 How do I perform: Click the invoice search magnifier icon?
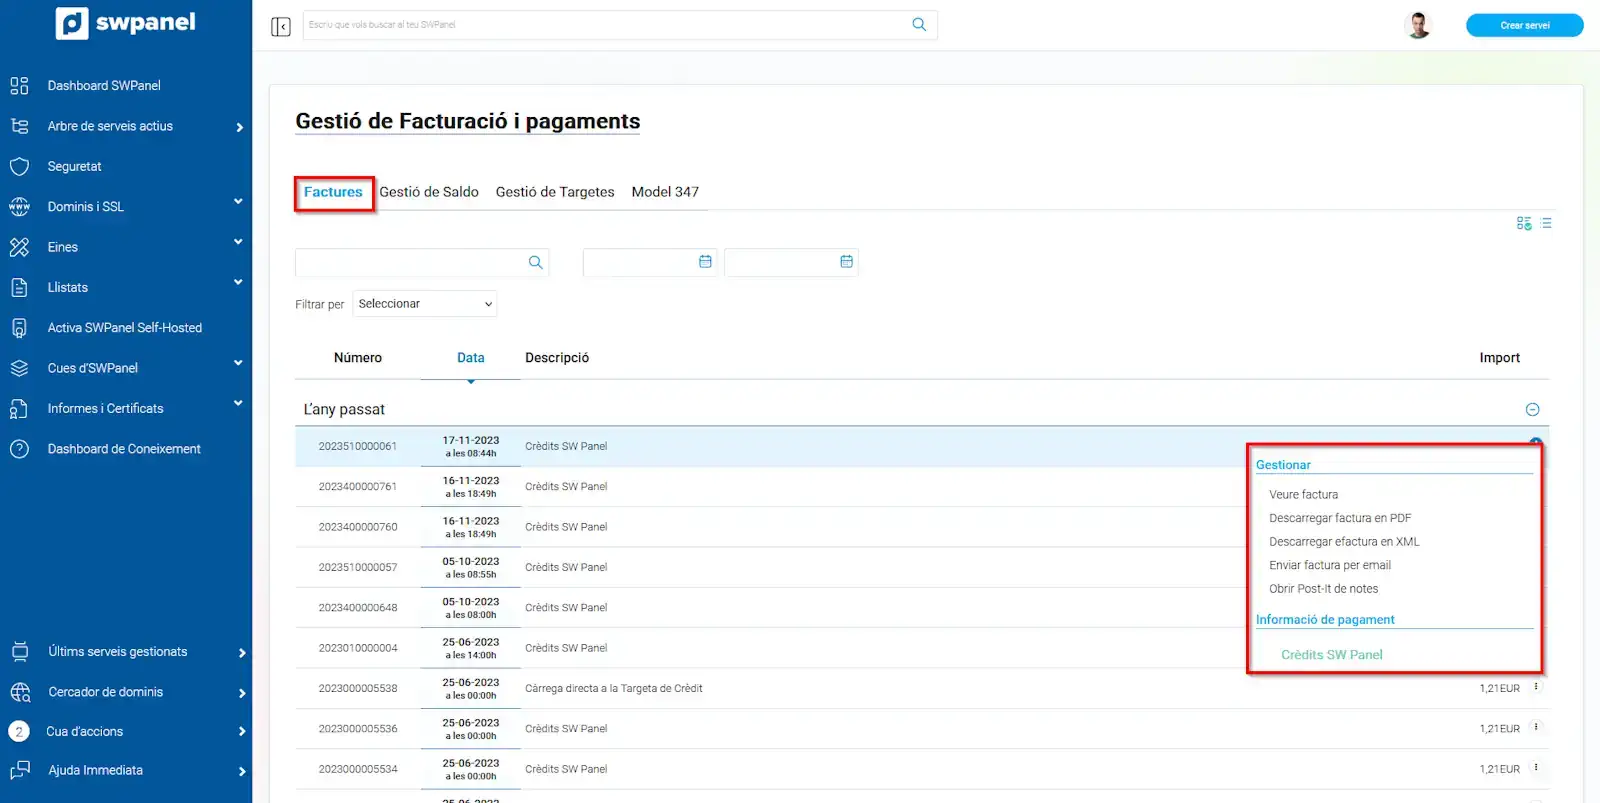(x=536, y=262)
